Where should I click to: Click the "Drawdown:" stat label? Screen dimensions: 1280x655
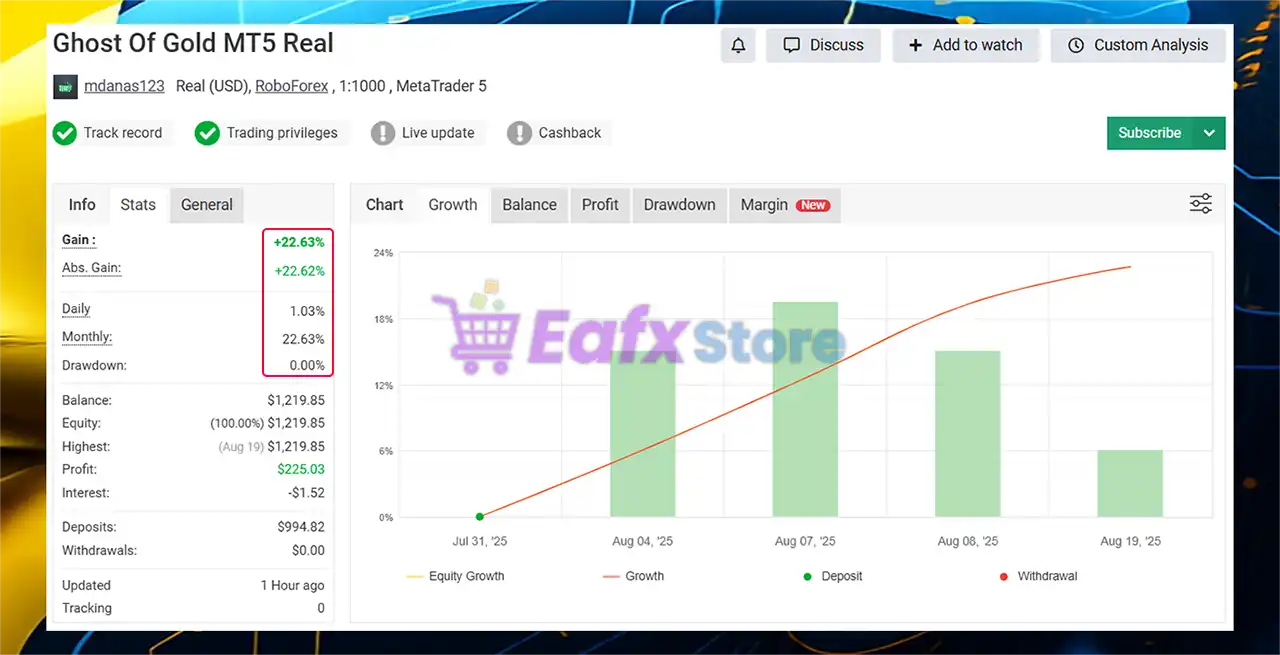pyautogui.click(x=94, y=366)
